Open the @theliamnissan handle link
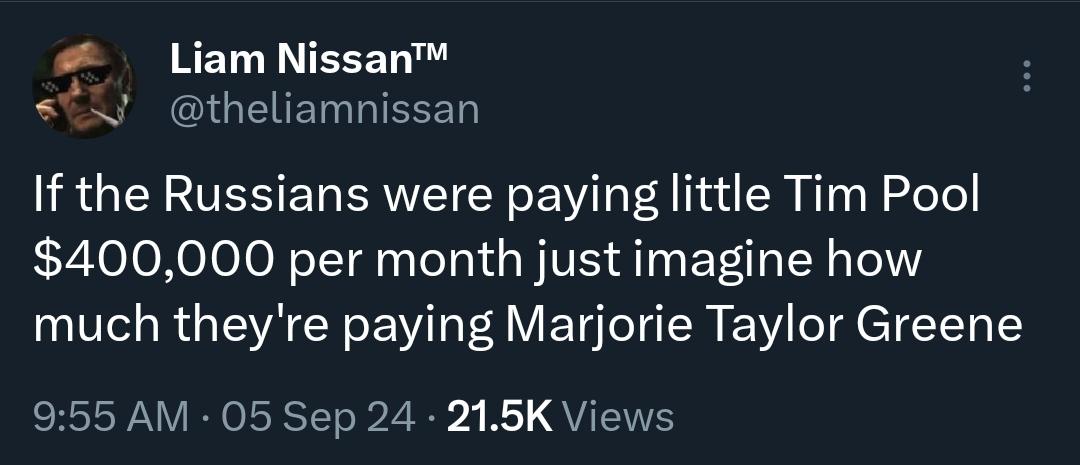 [324, 110]
